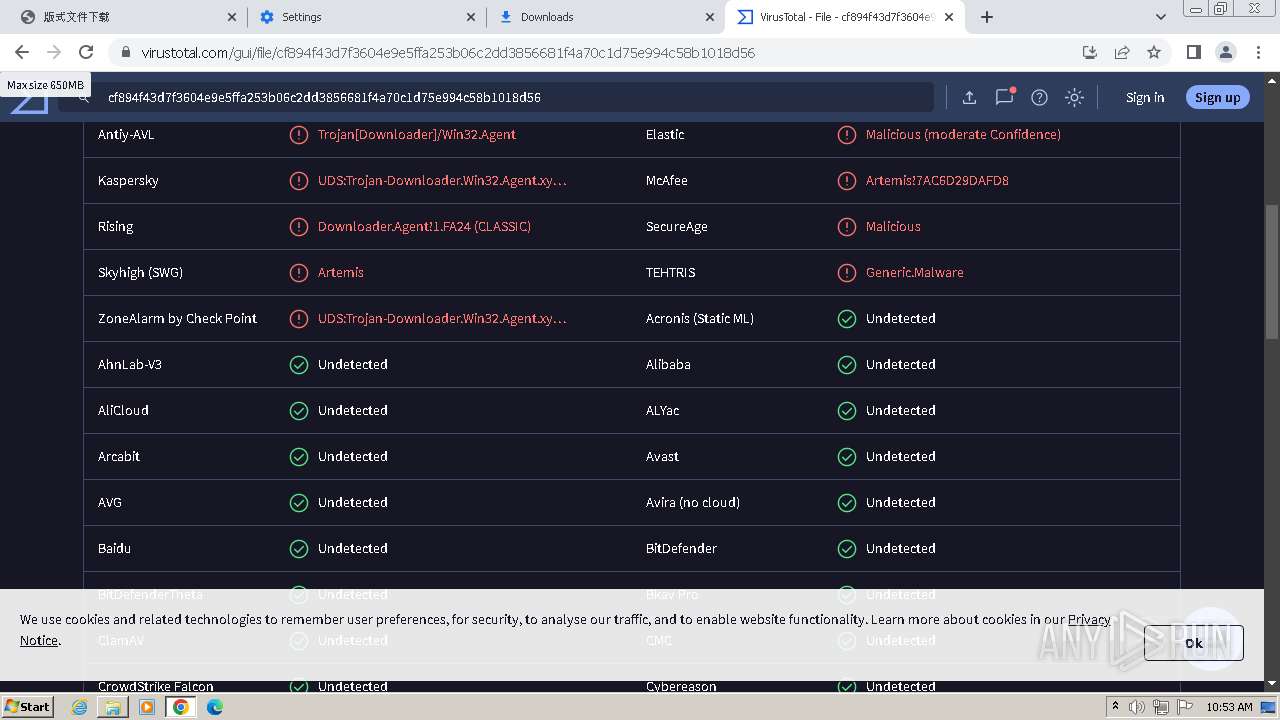The image size is (1280, 720).
Task: Open a new tab with plus button
Action: [987, 17]
